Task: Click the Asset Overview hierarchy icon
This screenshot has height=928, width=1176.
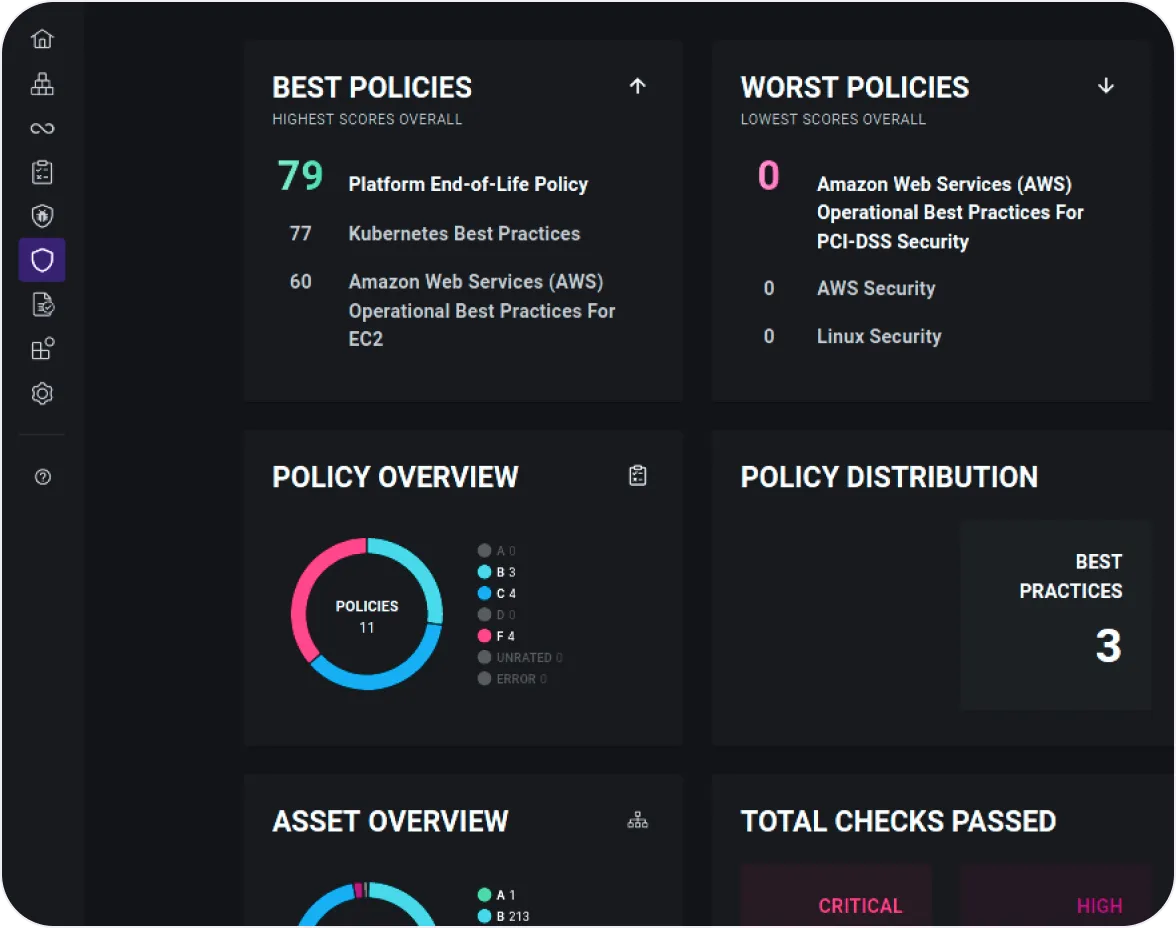Action: [638, 820]
